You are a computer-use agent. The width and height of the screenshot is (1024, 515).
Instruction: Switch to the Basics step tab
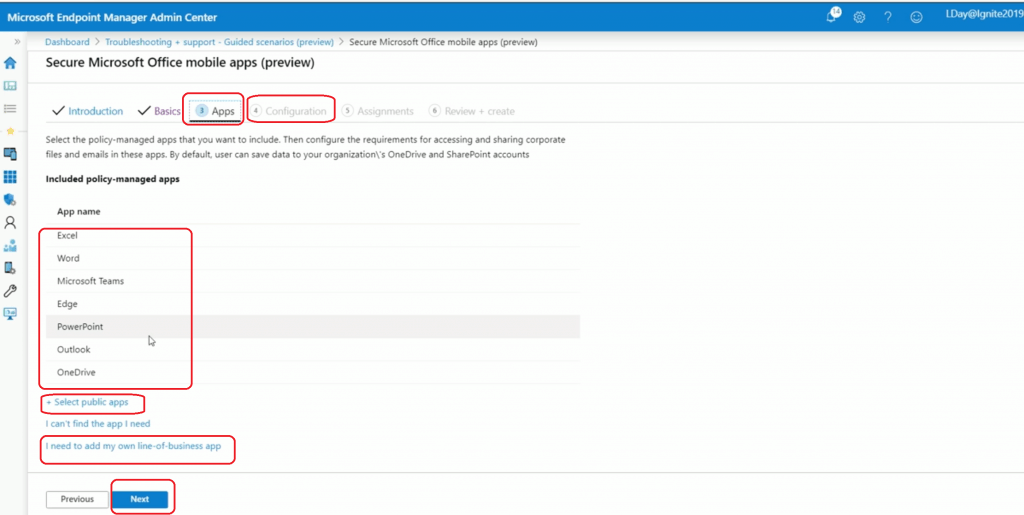[159, 111]
